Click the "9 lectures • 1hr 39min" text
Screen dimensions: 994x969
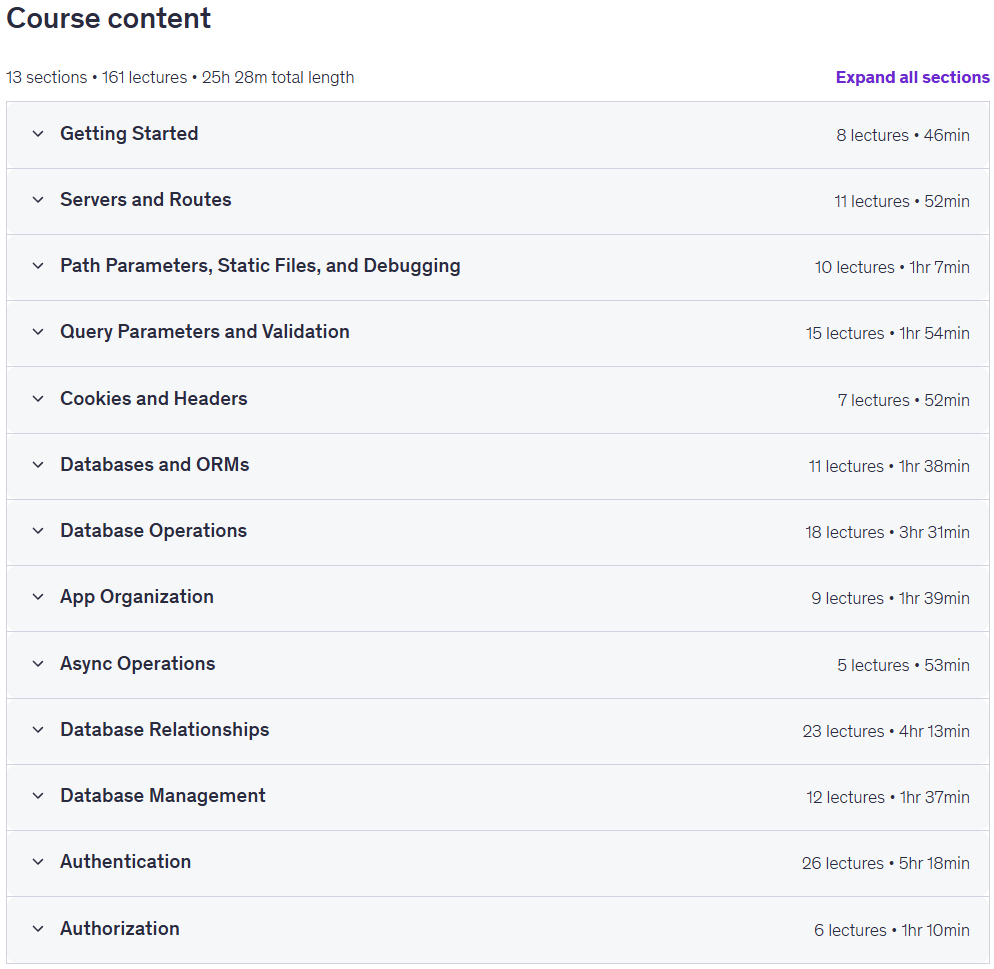pos(890,598)
